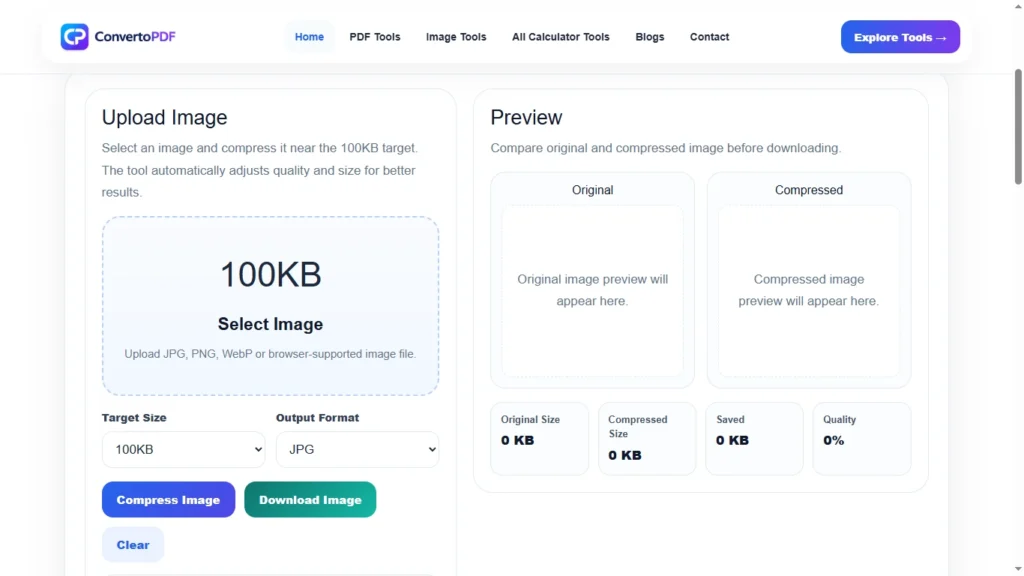The height and width of the screenshot is (576, 1024).
Task: Click the Original image preview box
Action: point(592,291)
